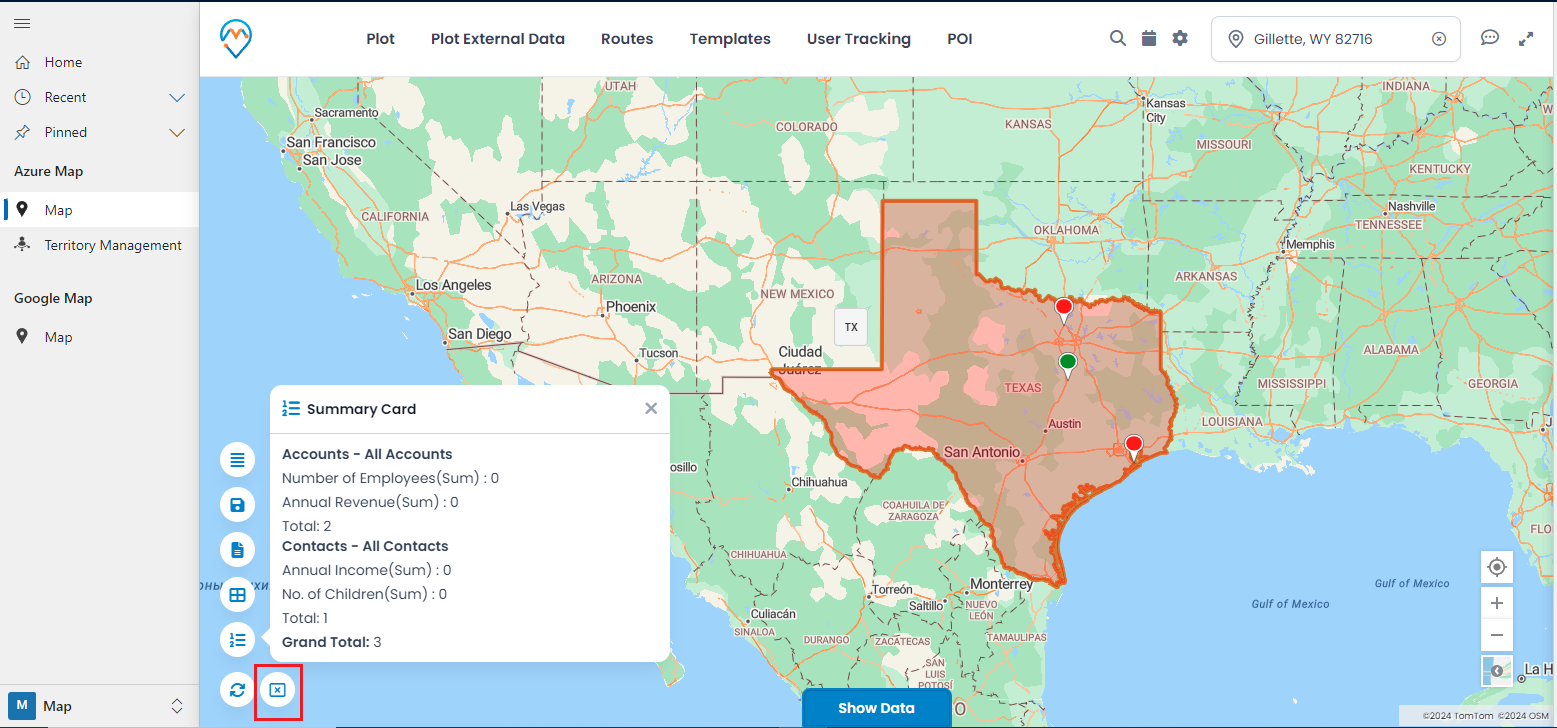Click the document file round button

point(238,550)
